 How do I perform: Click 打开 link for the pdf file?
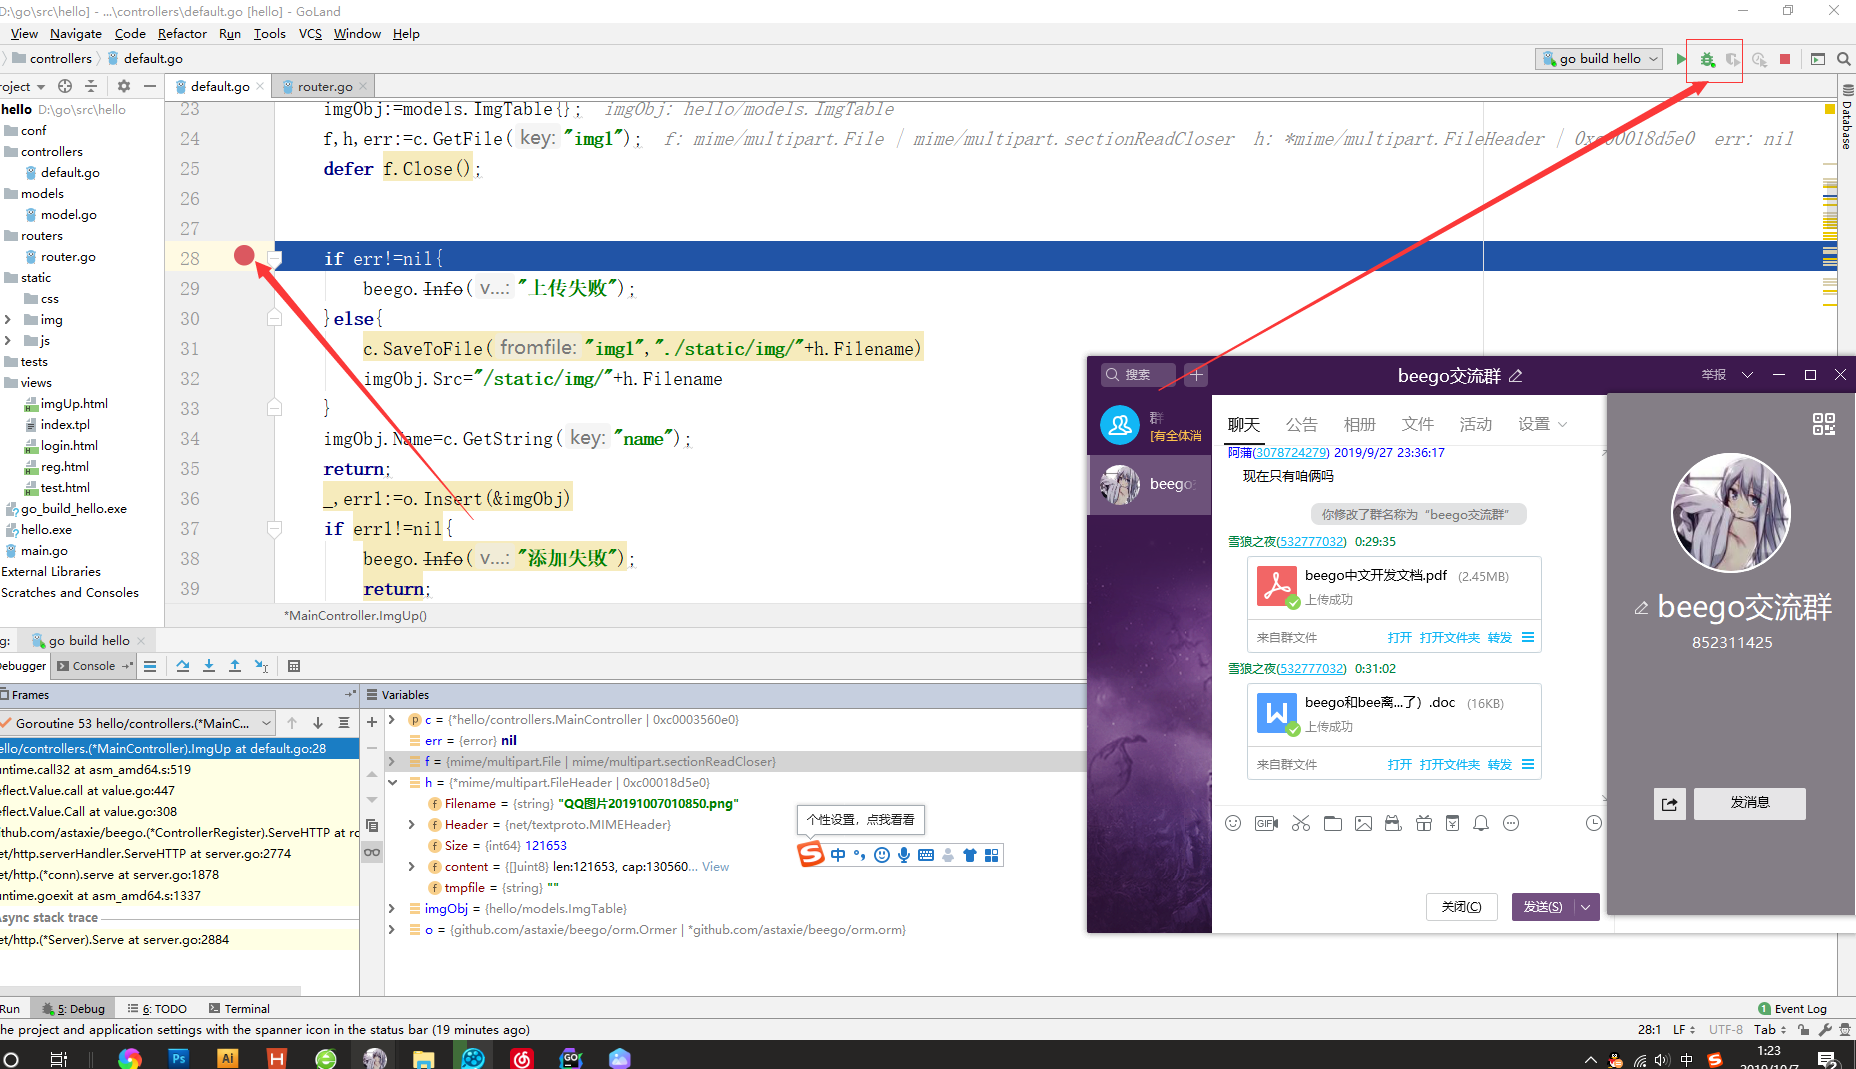(x=1399, y=637)
